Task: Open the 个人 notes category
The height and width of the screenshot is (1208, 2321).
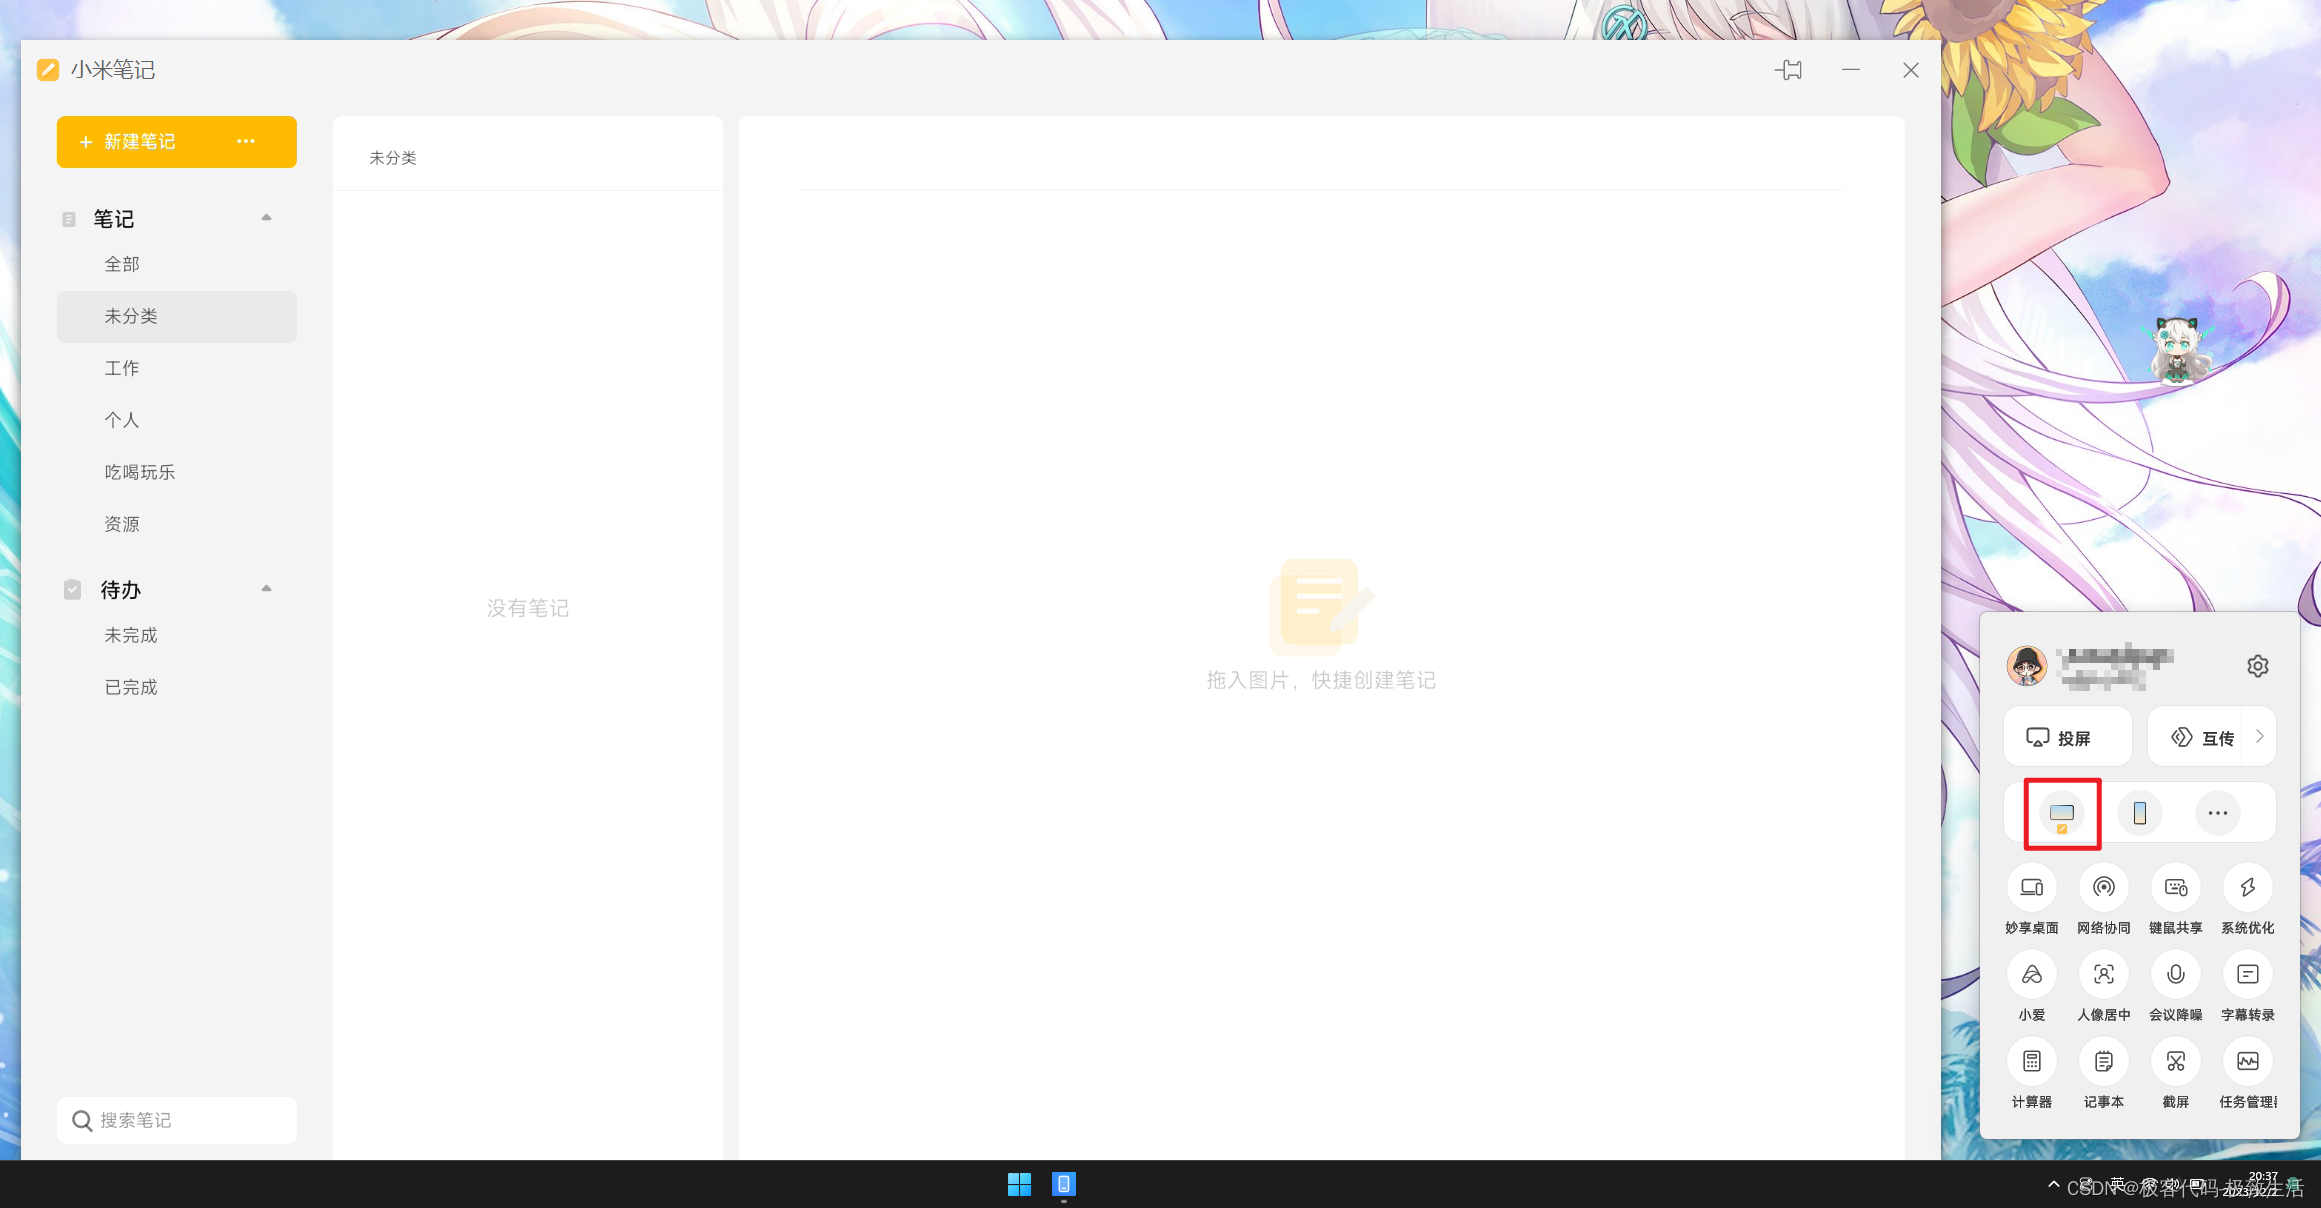Action: (176, 420)
